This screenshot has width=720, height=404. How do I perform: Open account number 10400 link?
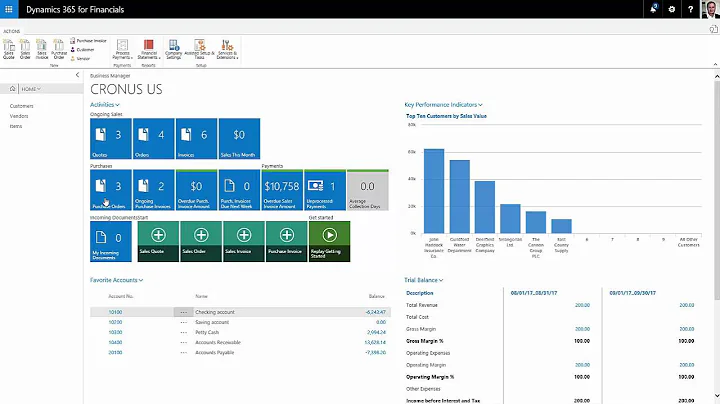[115, 342]
